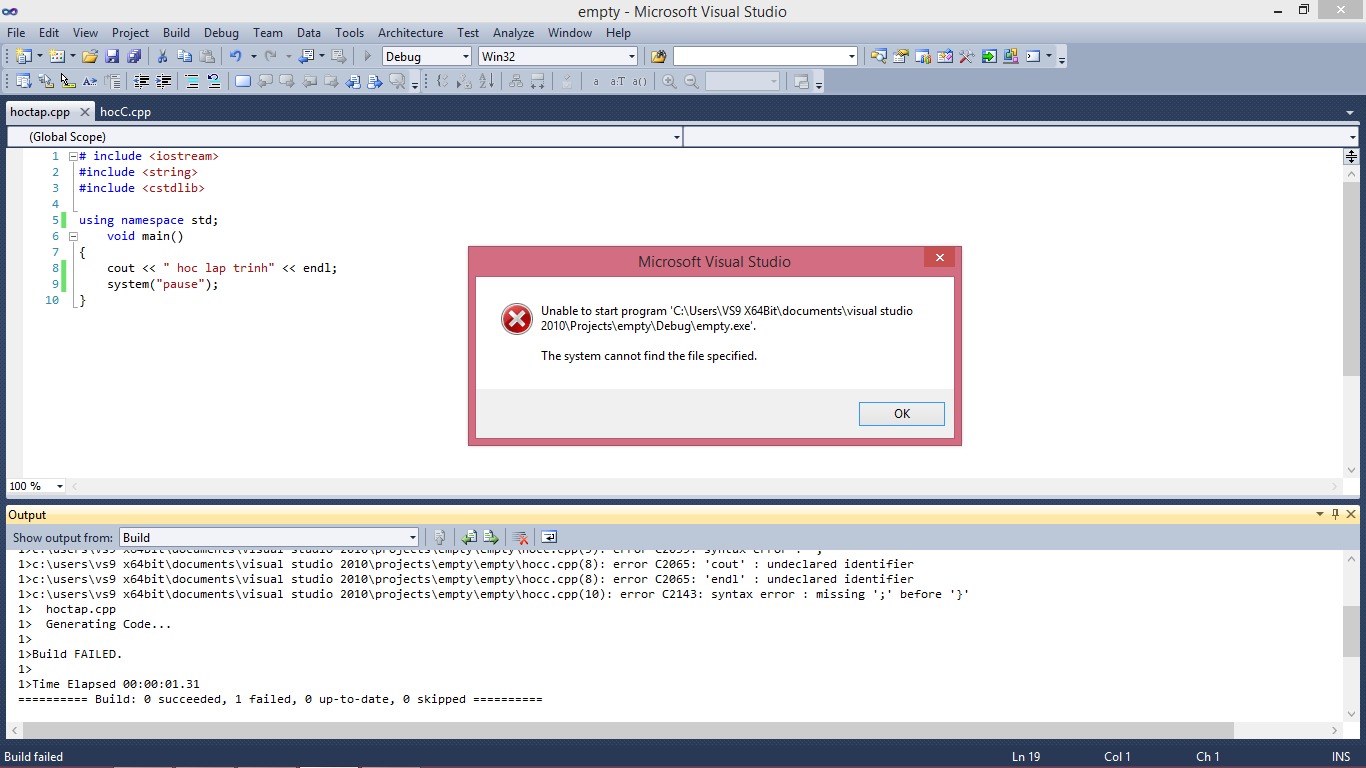This screenshot has height=768, width=1366.
Task: Click inside the Find search input box
Action: tap(758, 56)
